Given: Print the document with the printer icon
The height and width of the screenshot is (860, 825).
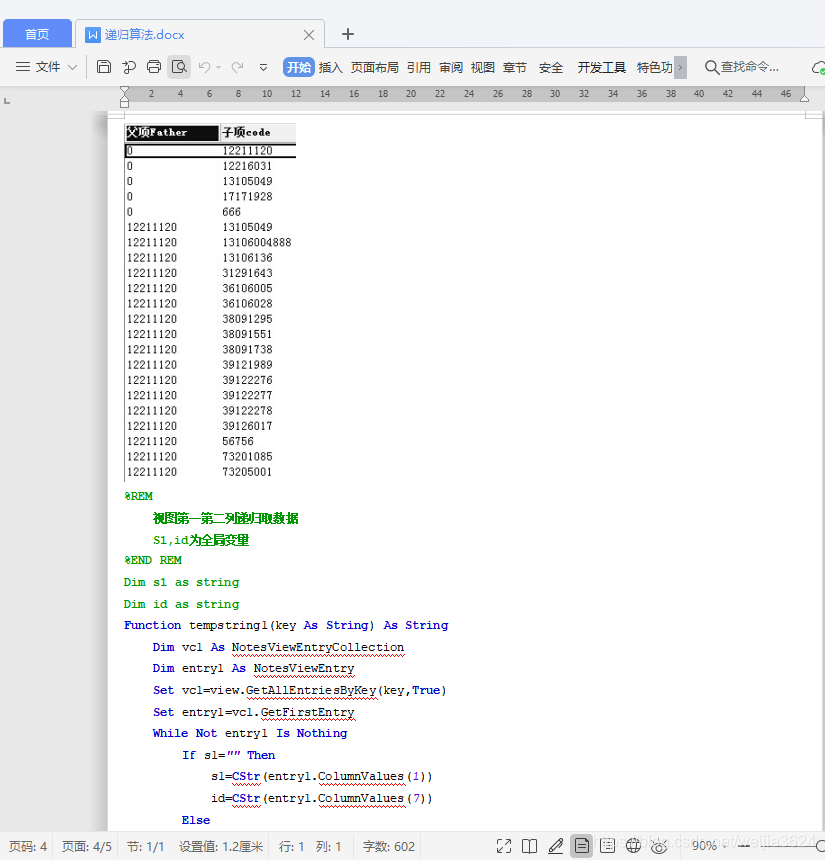Looking at the screenshot, I should click(154, 67).
